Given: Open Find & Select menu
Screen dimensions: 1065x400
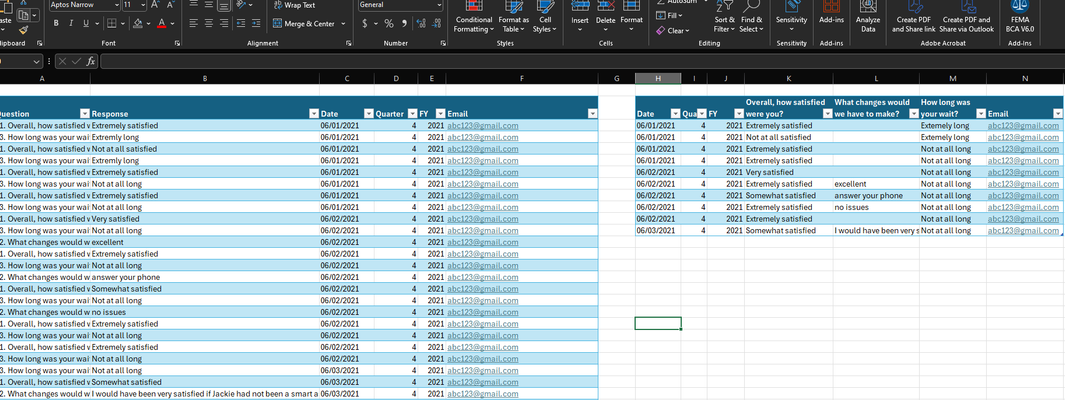Looking at the screenshot, I should (751, 18).
